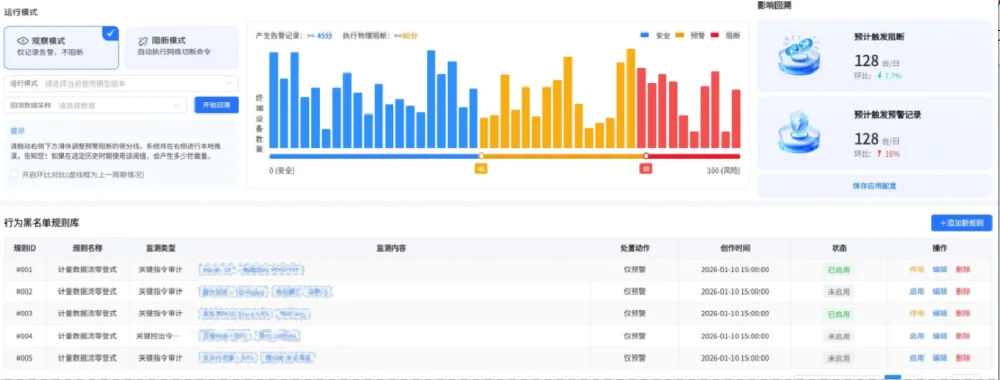Click 删除 for rule #002
Viewport: 1000px width, 380px height.
(x=962, y=291)
